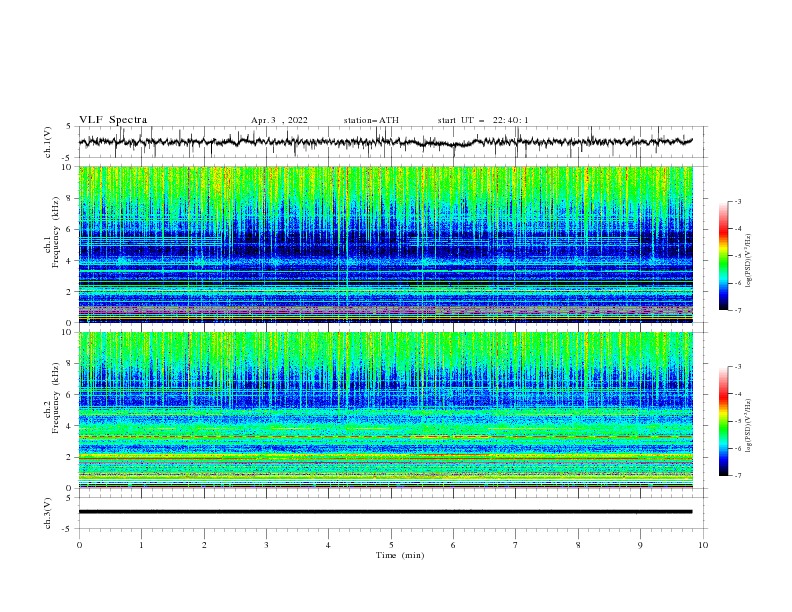Viewport: 792px width, 612px height.
Task: Click time axis tick label '10'
Action: tap(703, 545)
